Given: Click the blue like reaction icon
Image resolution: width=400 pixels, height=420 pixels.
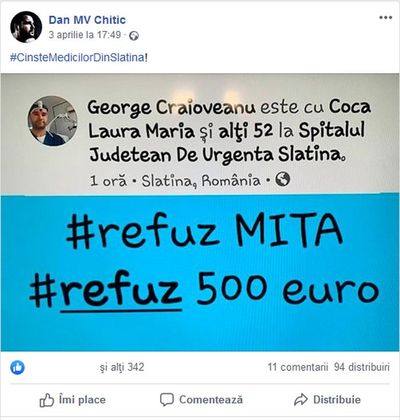Looking at the screenshot, I should 17,367.
